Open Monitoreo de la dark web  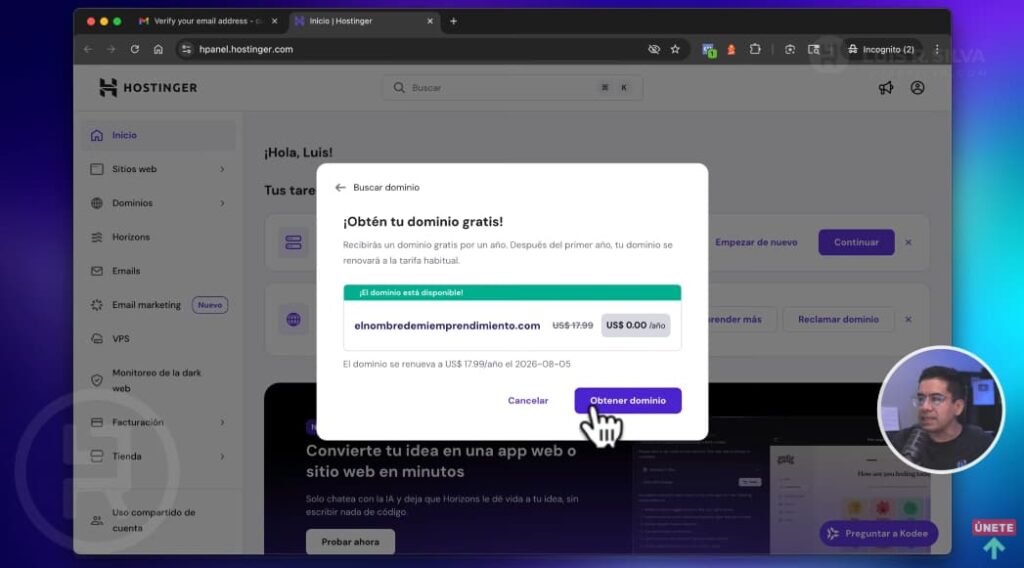click(158, 381)
